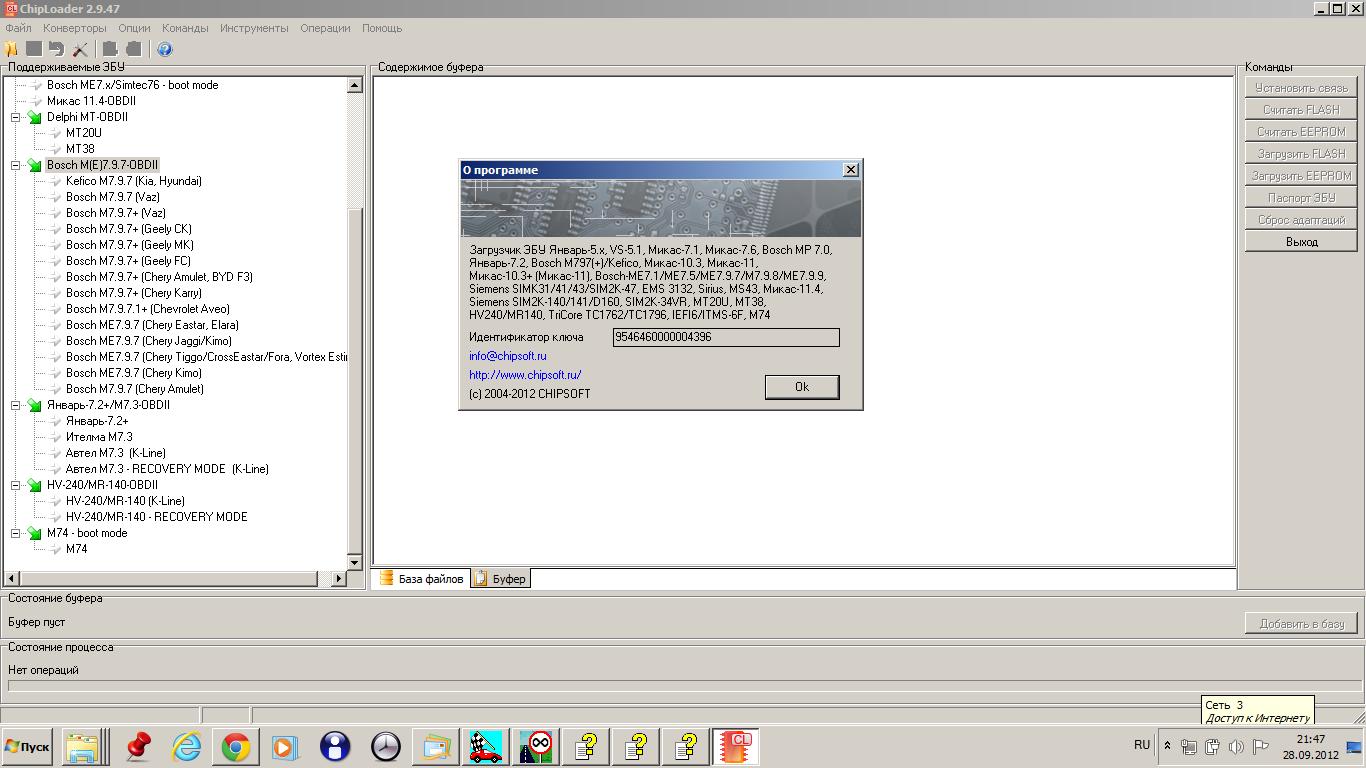Open the Инструменты menu
The height and width of the screenshot is (768, 1366).
click(254, 28)
